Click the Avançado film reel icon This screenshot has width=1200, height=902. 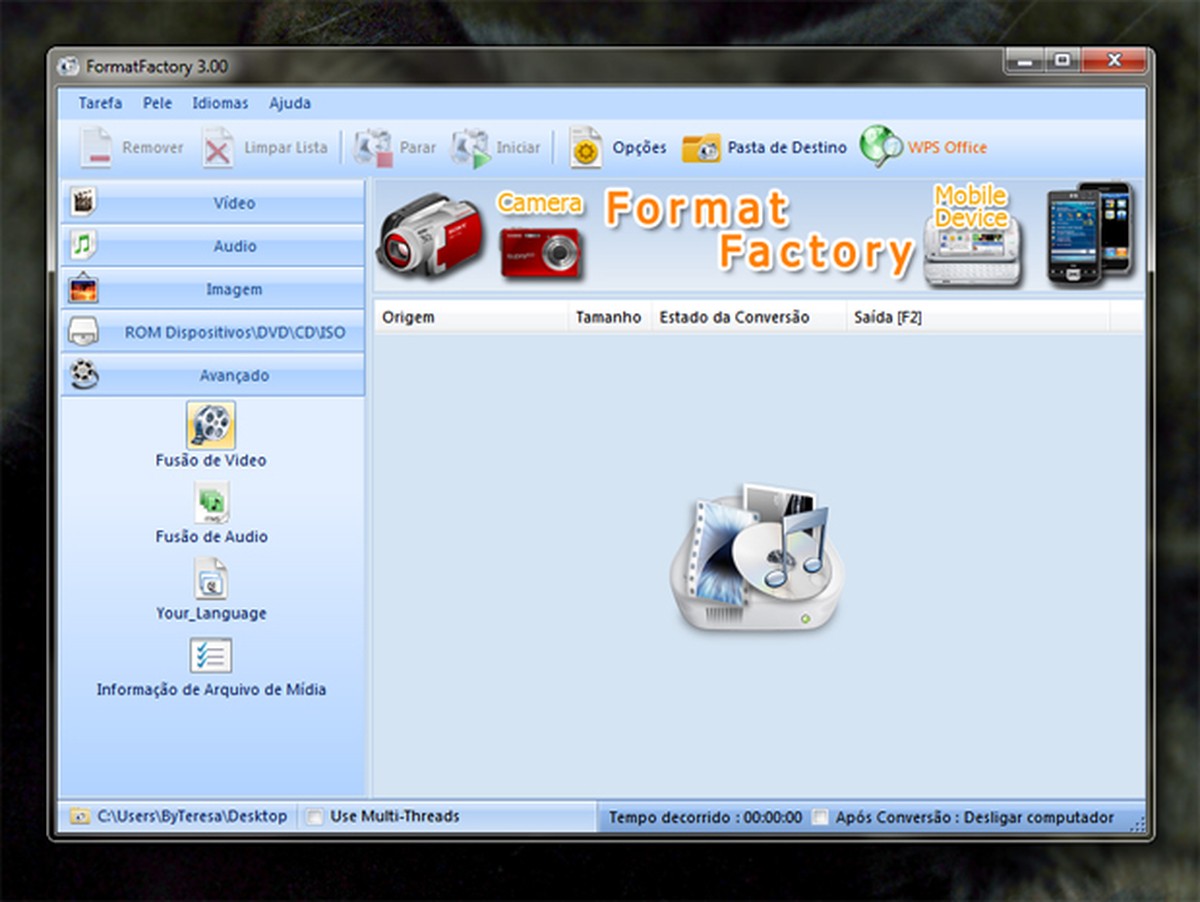point(85,376)
